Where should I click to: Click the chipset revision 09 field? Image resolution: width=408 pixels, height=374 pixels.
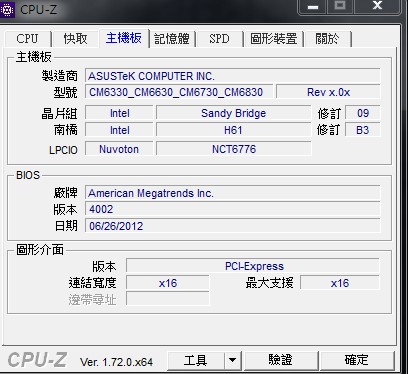pyautogui.click(x=363, y=113)
